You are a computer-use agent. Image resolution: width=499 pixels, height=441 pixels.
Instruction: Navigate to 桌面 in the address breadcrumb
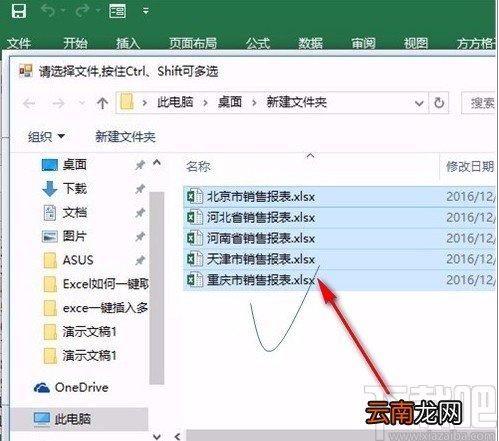[230, 102]
